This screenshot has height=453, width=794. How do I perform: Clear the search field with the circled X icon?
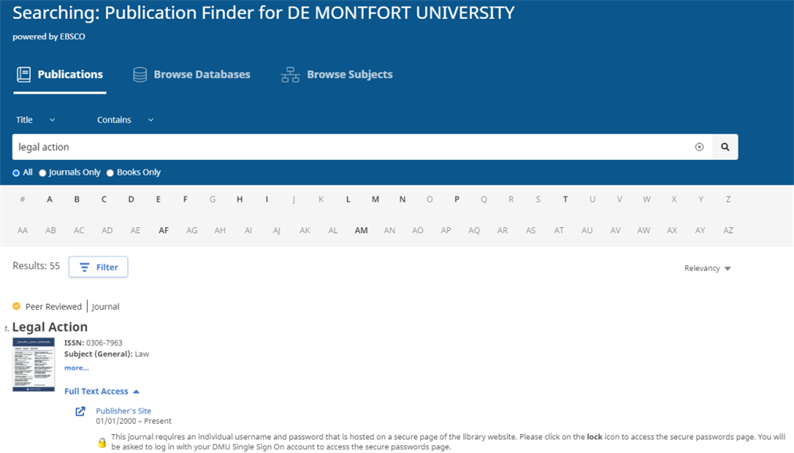tap(699, 147)
